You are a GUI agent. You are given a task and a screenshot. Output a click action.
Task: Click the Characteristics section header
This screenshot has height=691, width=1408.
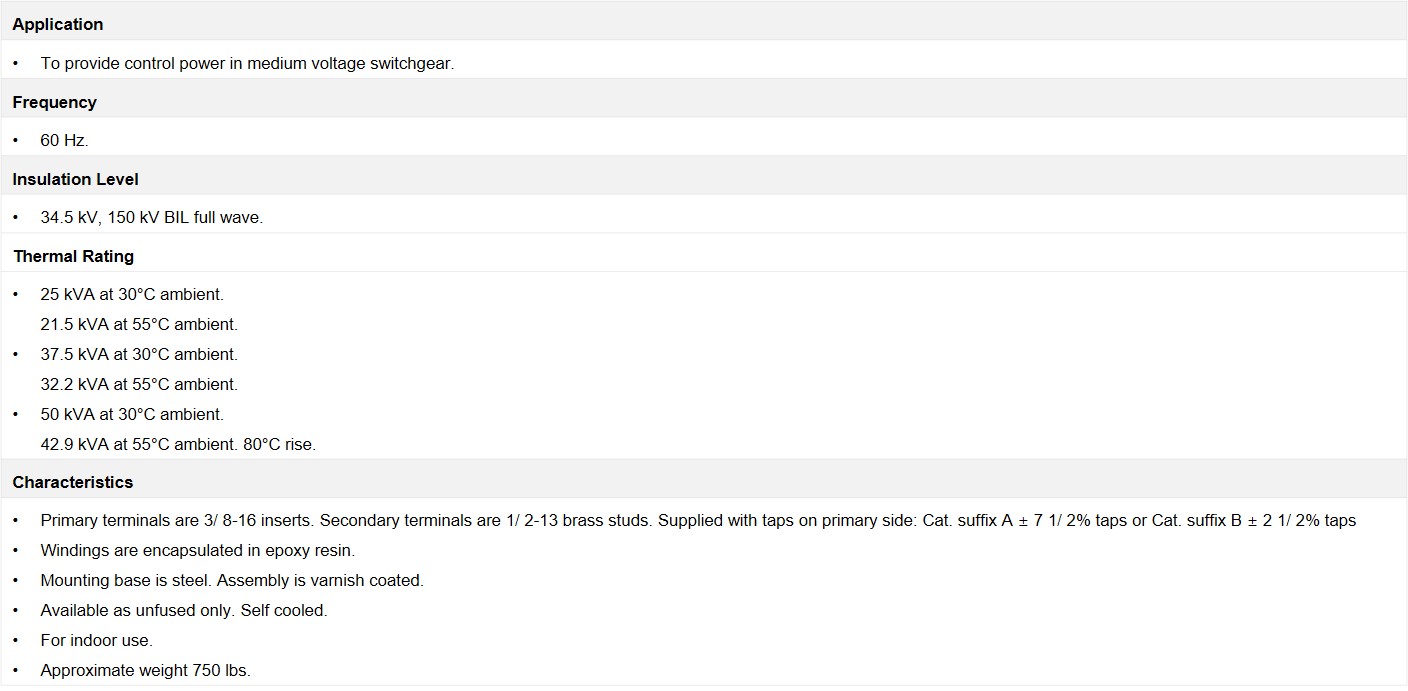click(72, 482)
